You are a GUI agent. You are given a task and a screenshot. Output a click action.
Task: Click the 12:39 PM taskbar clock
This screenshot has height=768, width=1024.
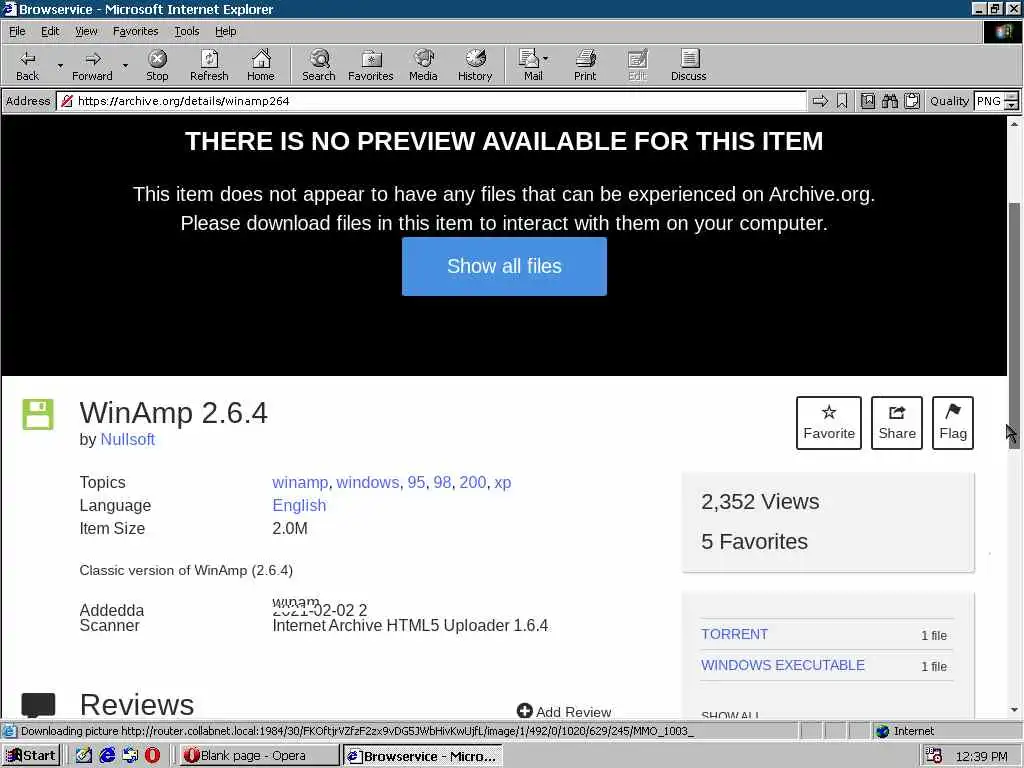coord(981,756)
